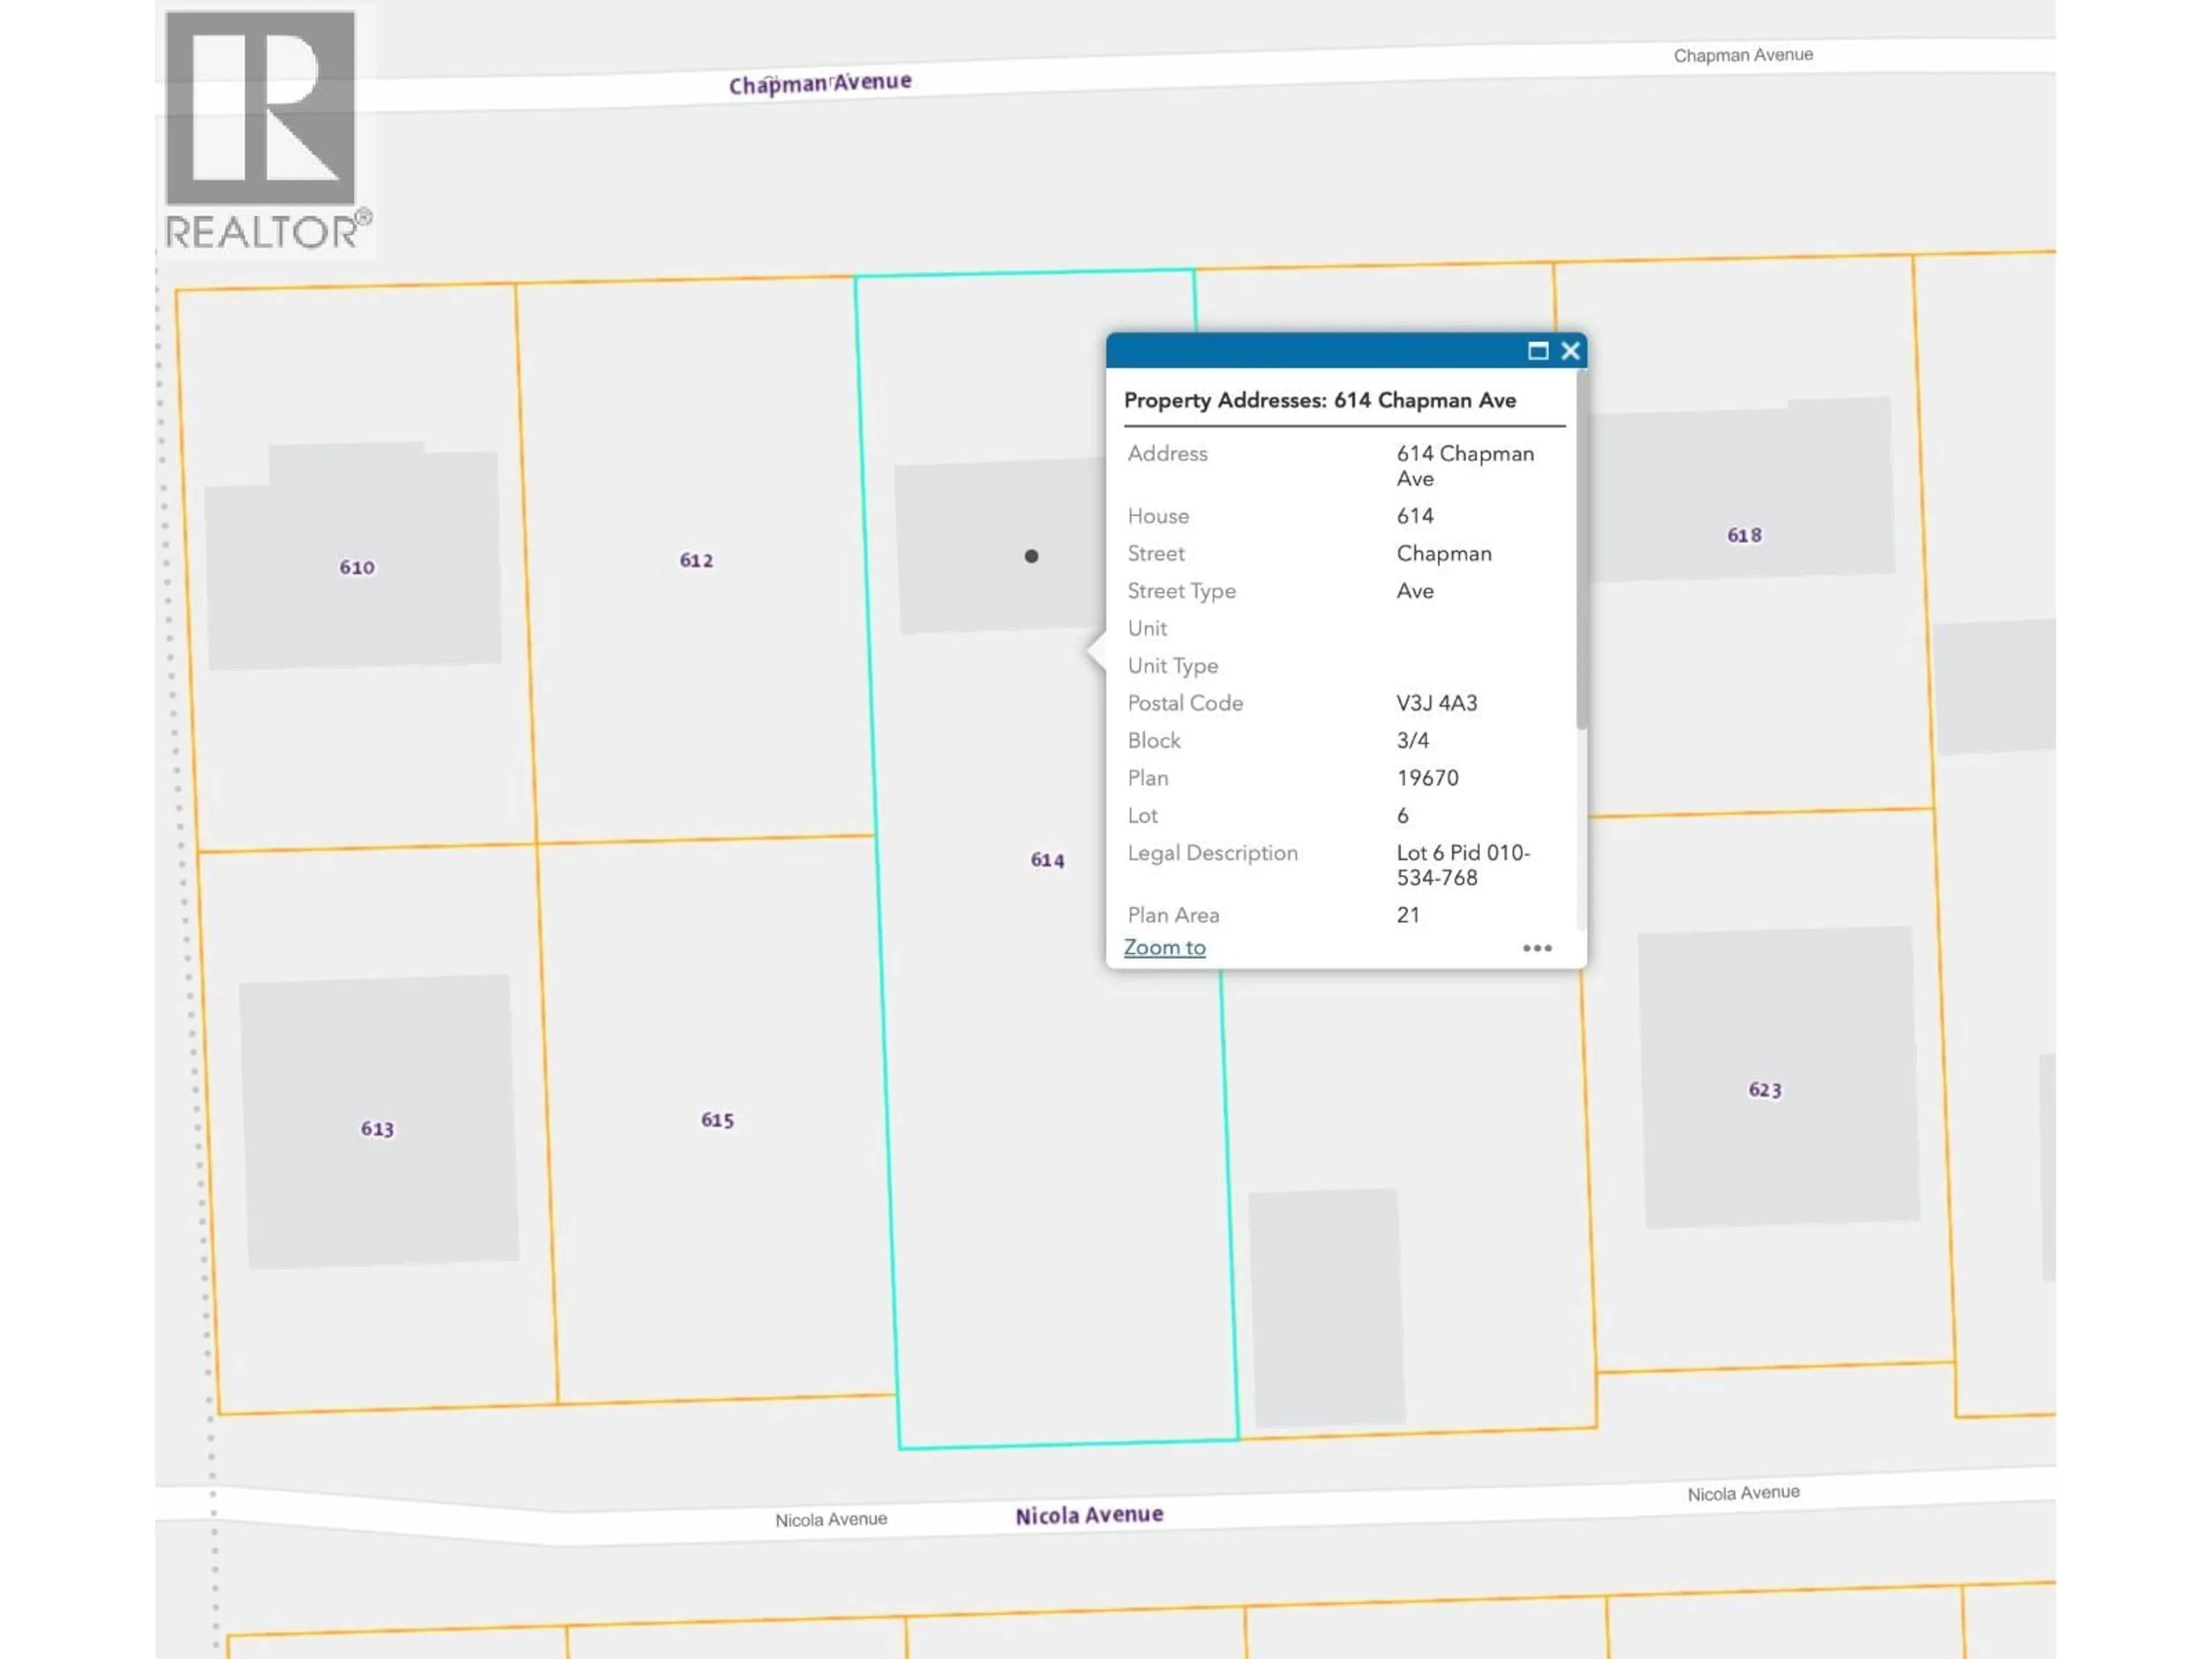
Task: Select parcel 613 on the map
Action: point(378,1129)
